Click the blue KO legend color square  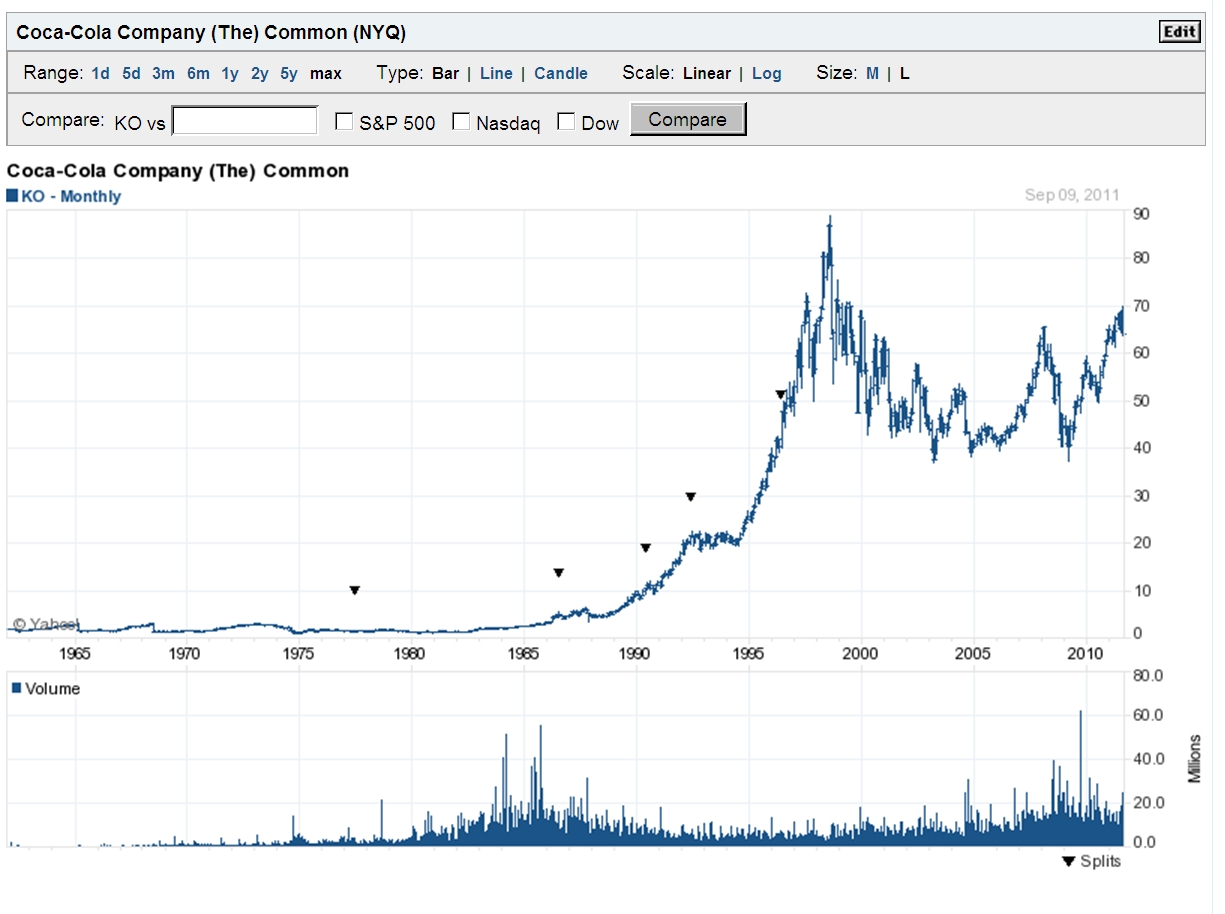[12, 195]
